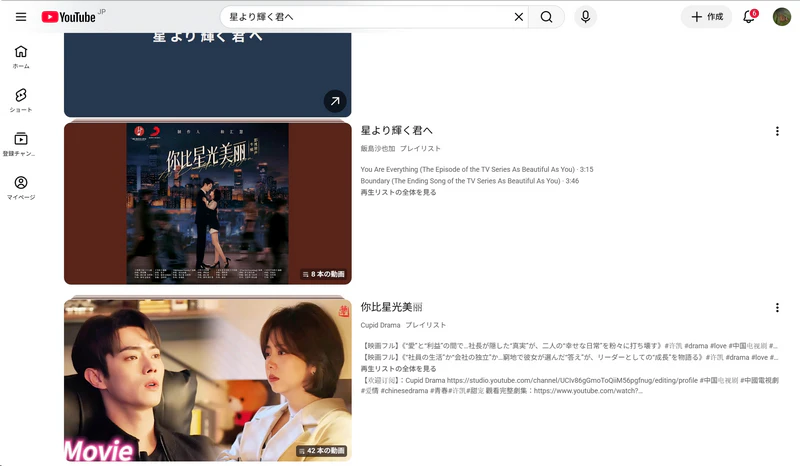800x466 pixels.
Task: Go to YouTube home via logo
Action: coord(68,17)
